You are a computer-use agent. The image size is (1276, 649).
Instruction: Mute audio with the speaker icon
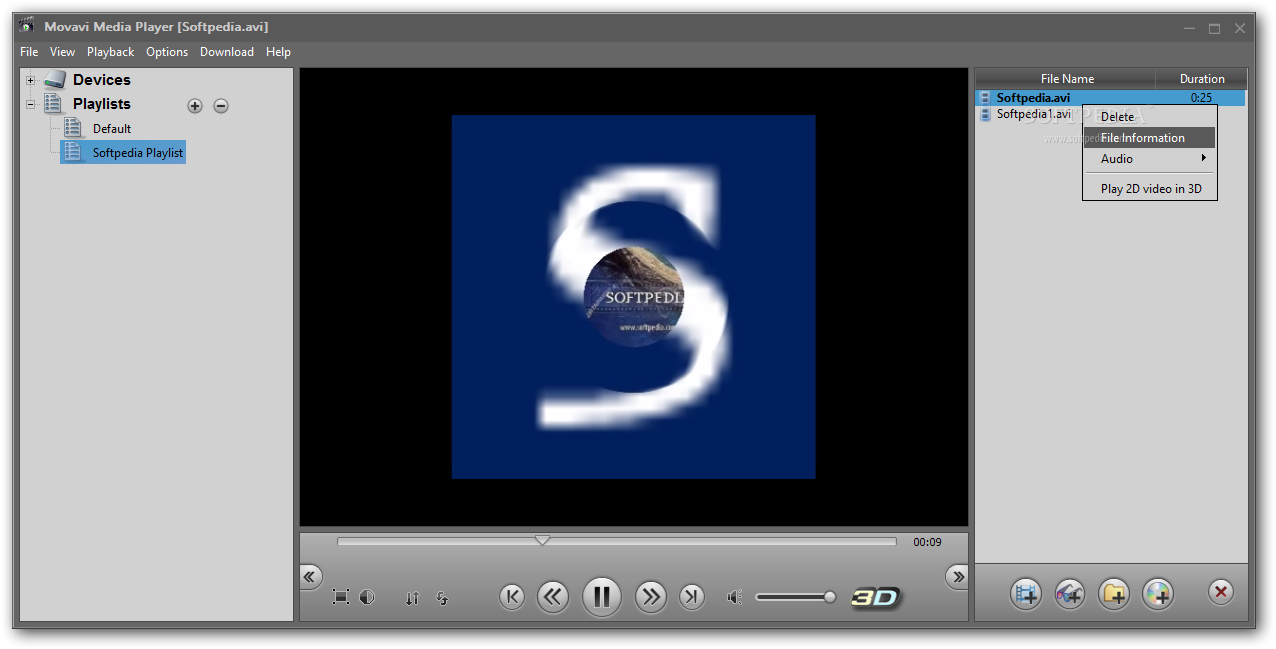click(734, 597)
